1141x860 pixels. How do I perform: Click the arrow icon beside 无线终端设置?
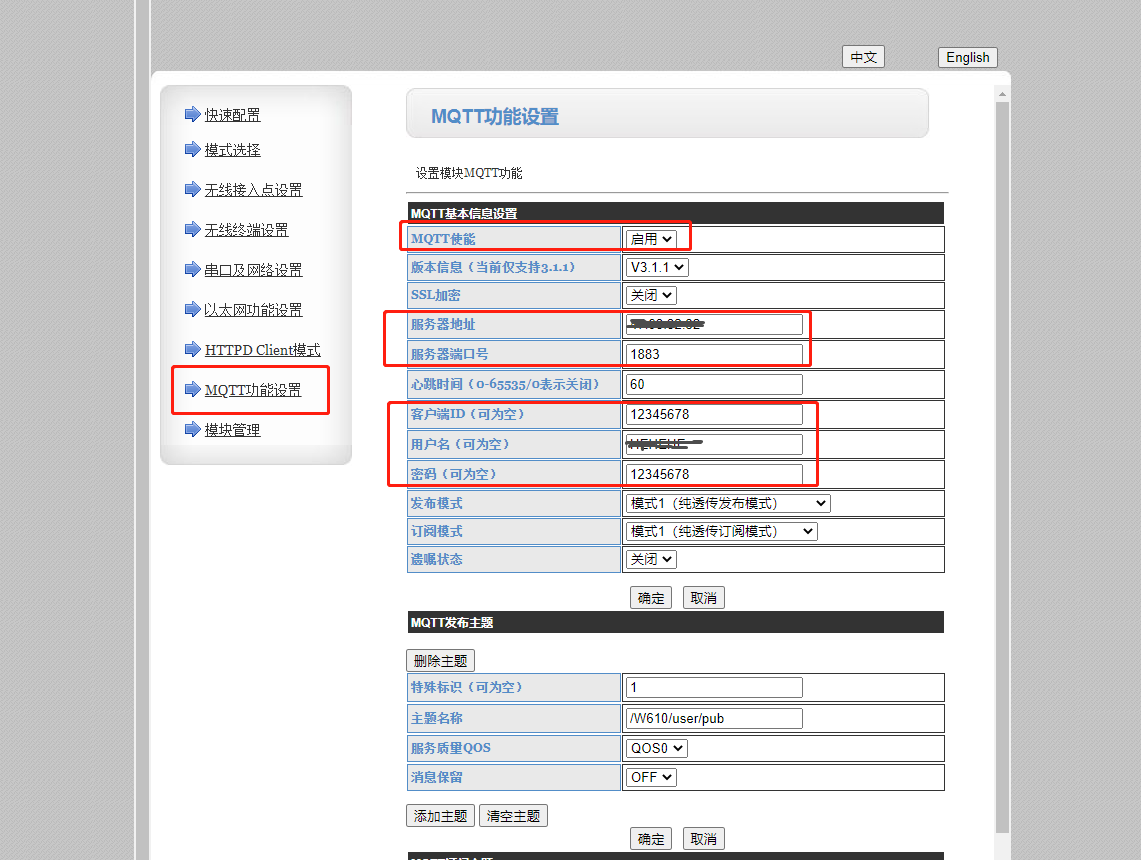click(193, 229)
